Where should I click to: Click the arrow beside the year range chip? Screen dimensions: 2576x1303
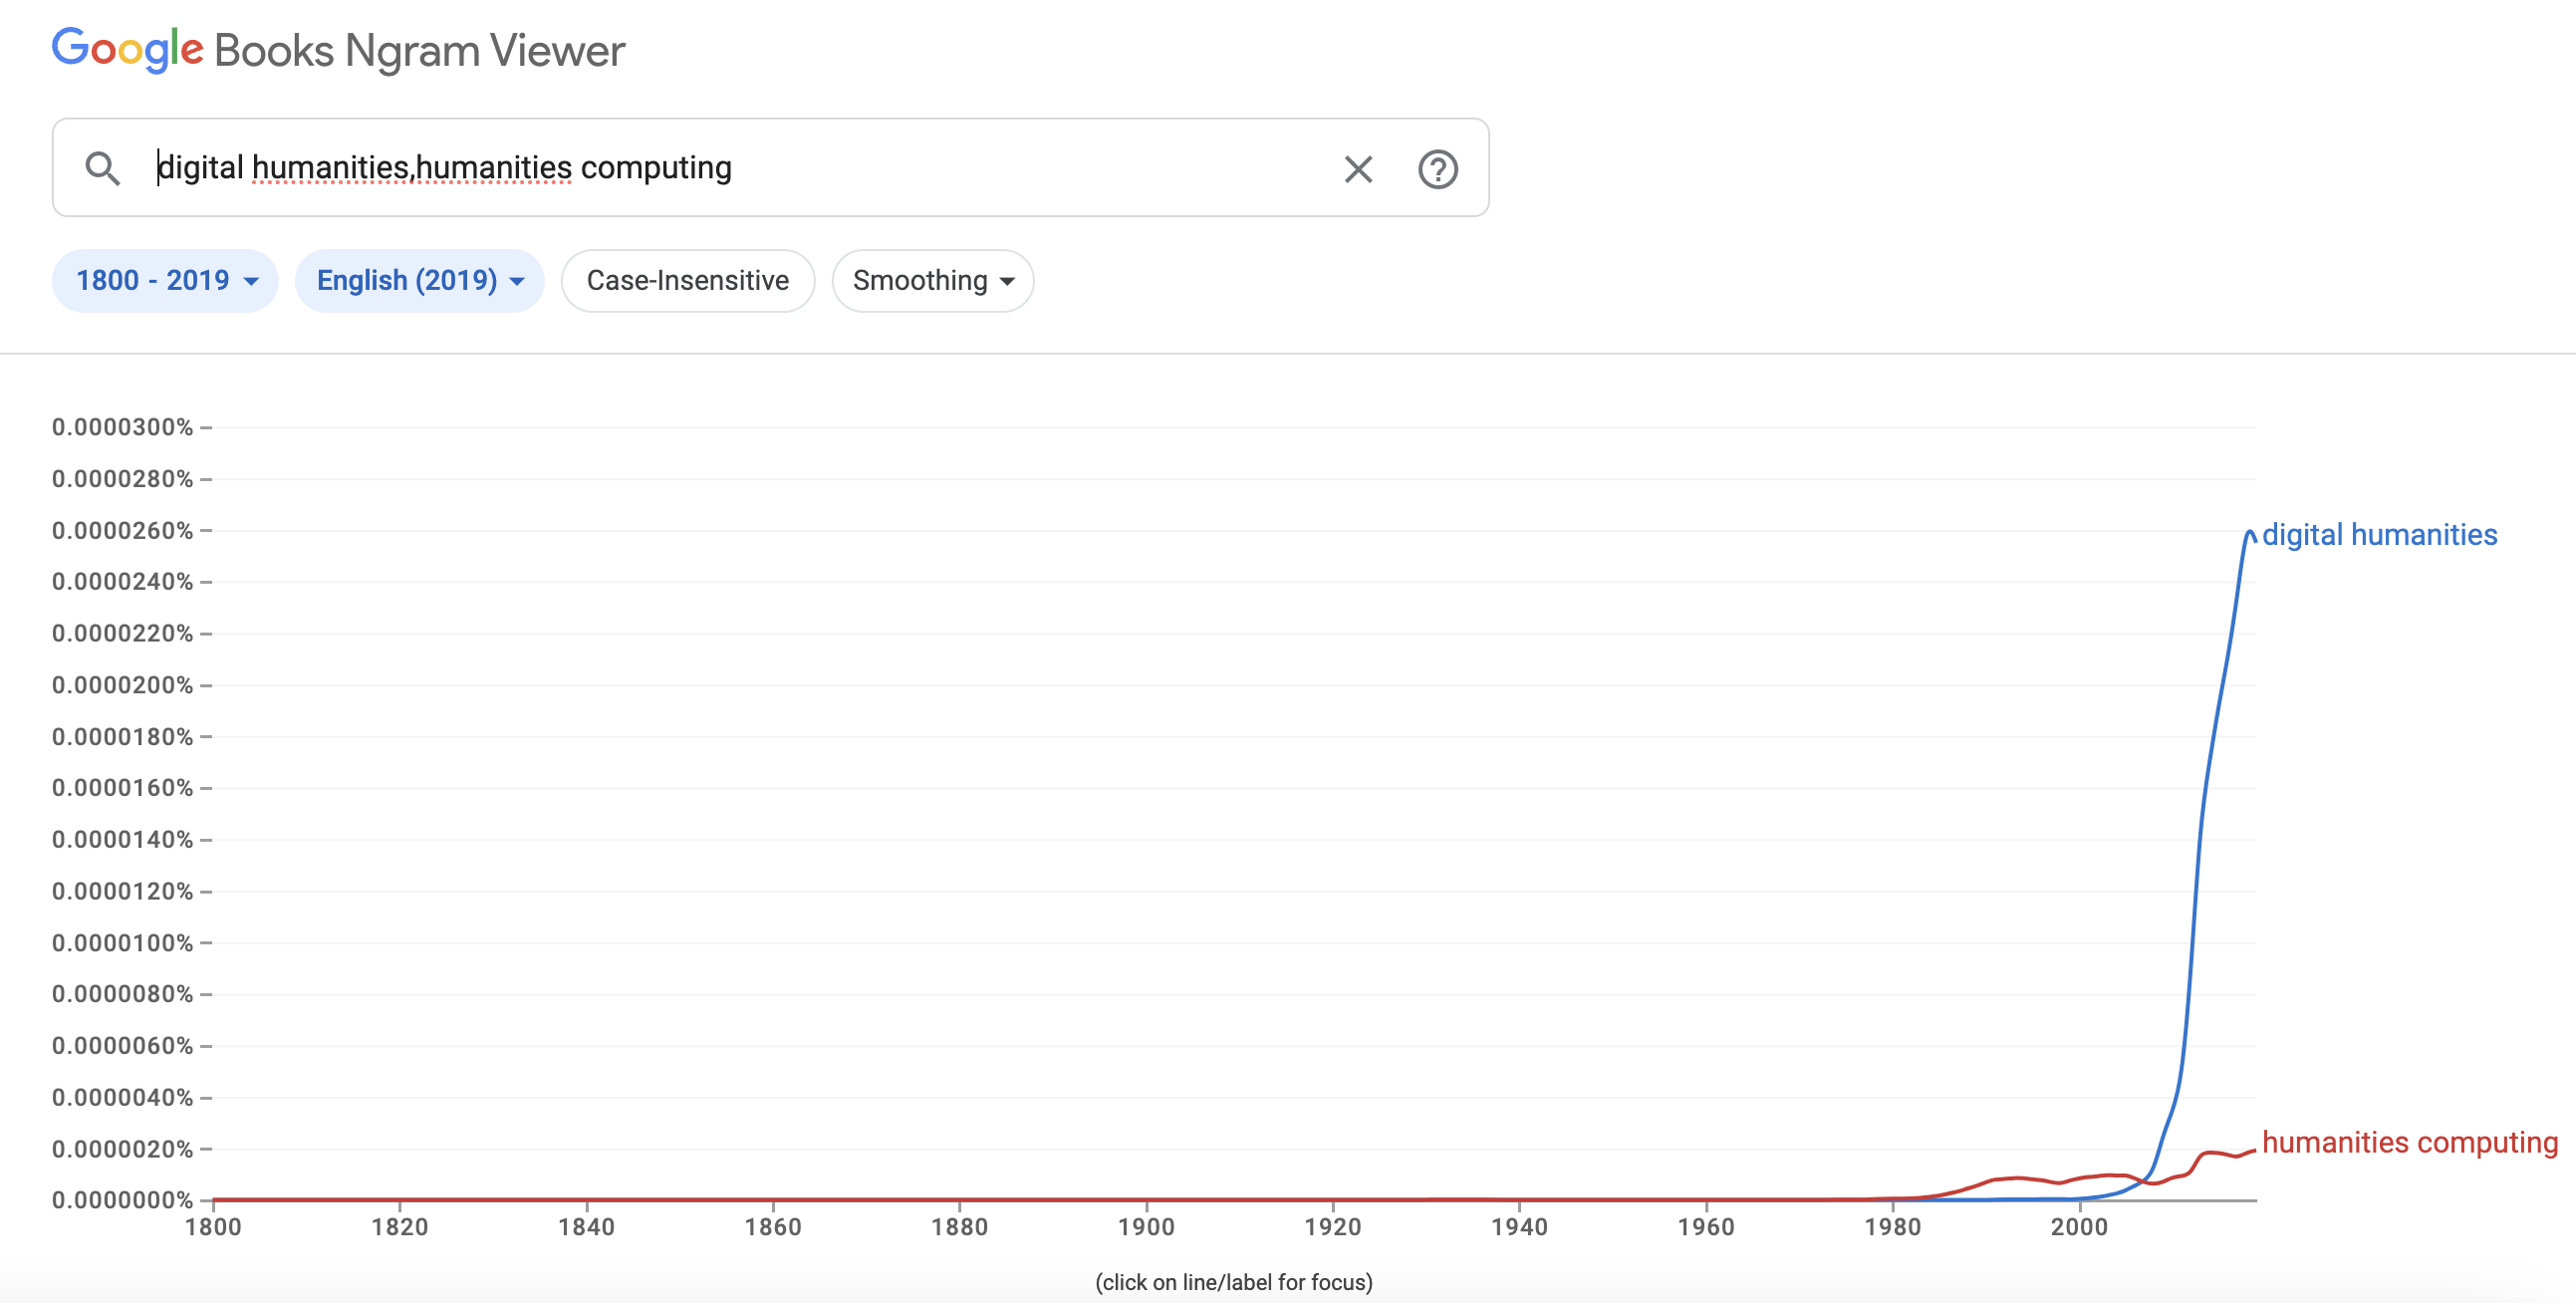tap(251, 281)
